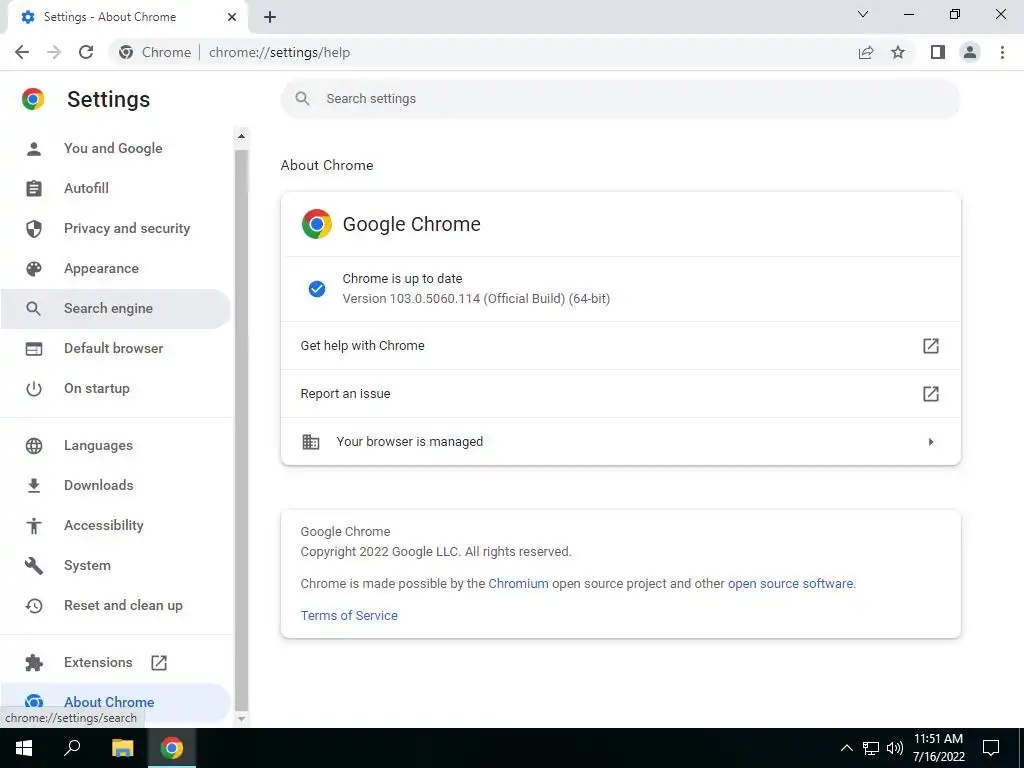Open the Terms of Service link

349,615
